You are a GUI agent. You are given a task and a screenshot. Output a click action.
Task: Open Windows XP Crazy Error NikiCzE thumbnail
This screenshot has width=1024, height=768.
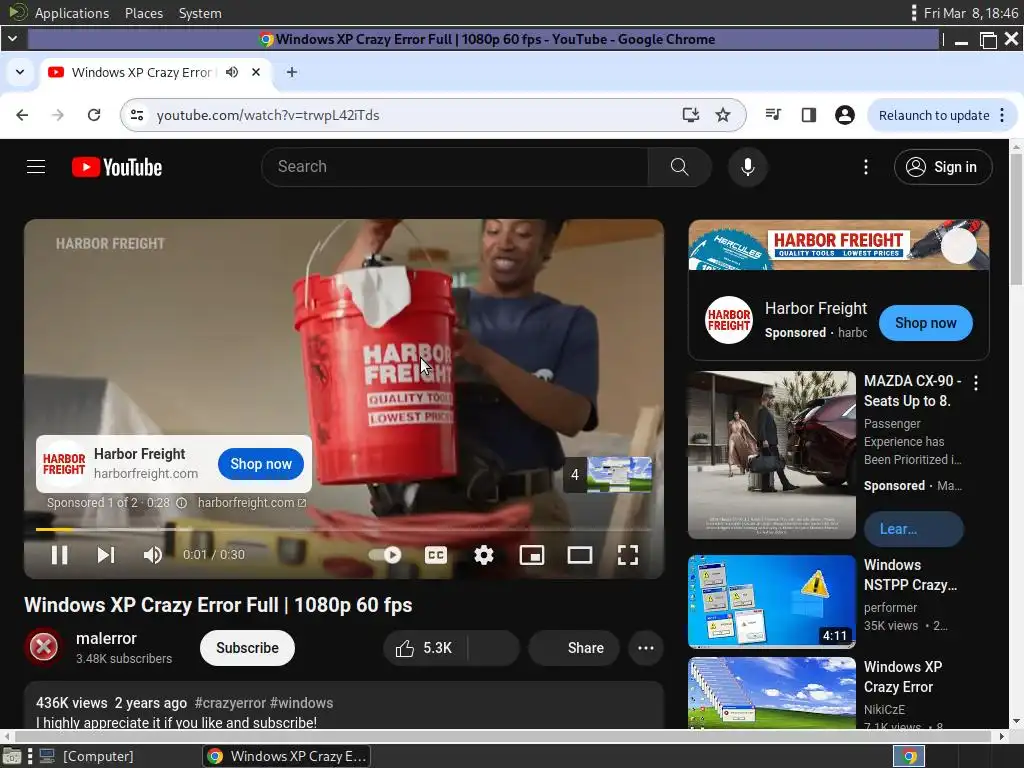point(771,693)
